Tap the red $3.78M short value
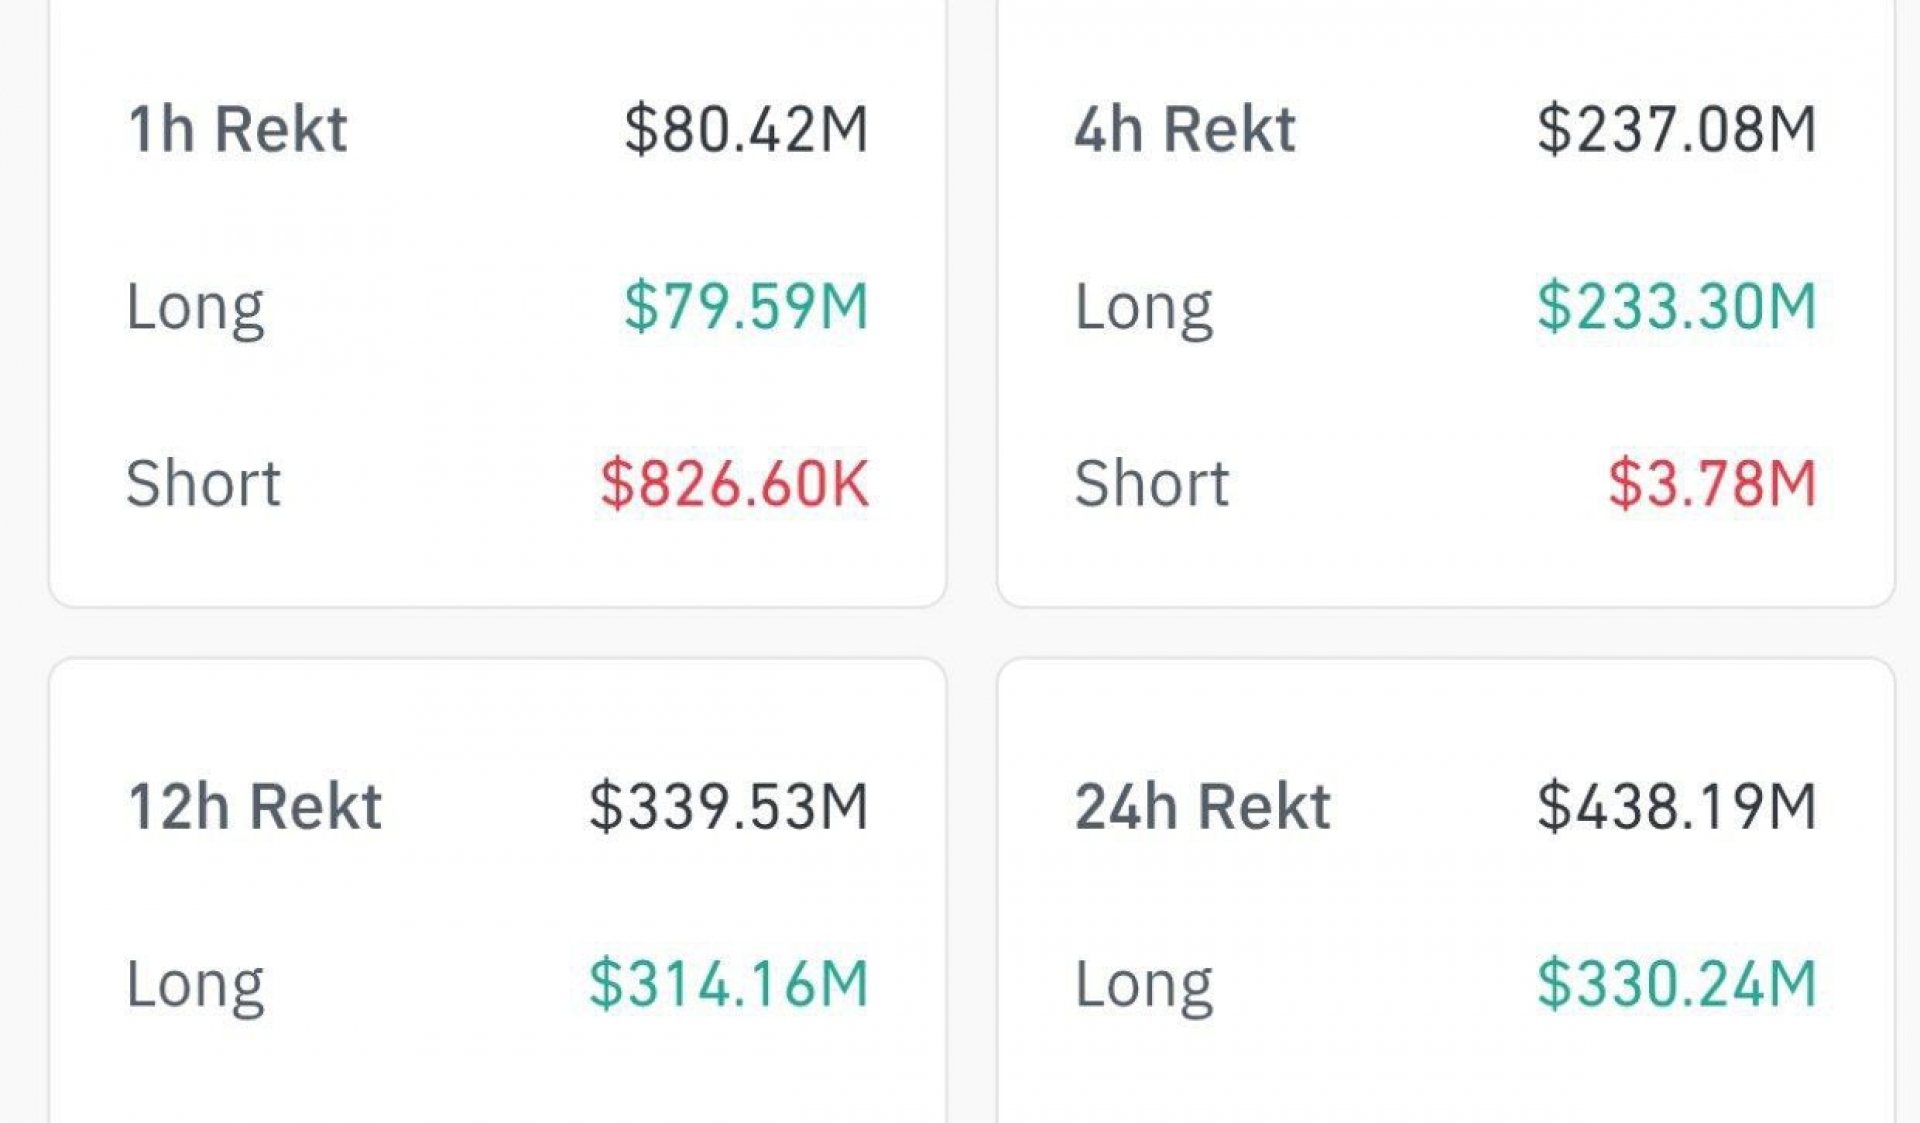Viewport: 1920px width, 1123px height. click(x=1711, y=484)
